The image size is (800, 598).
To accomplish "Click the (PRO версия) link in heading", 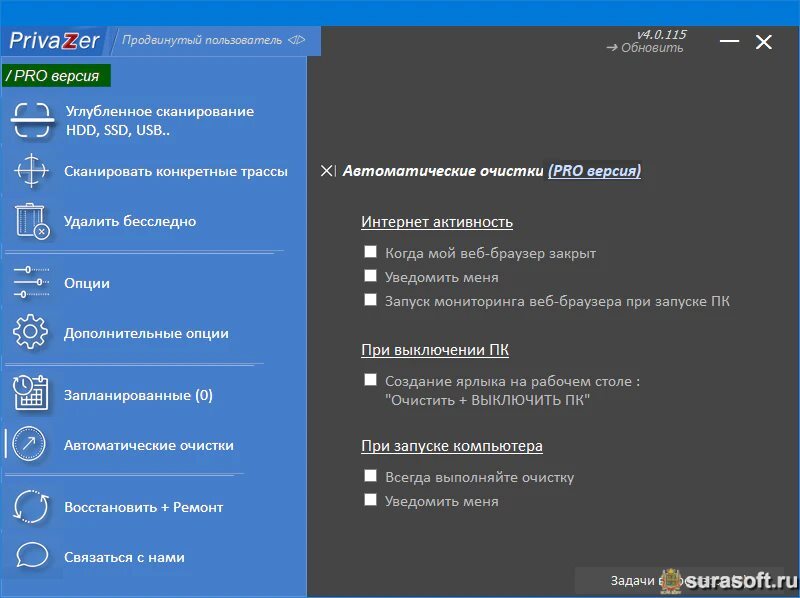I will [x=594, y=170].
